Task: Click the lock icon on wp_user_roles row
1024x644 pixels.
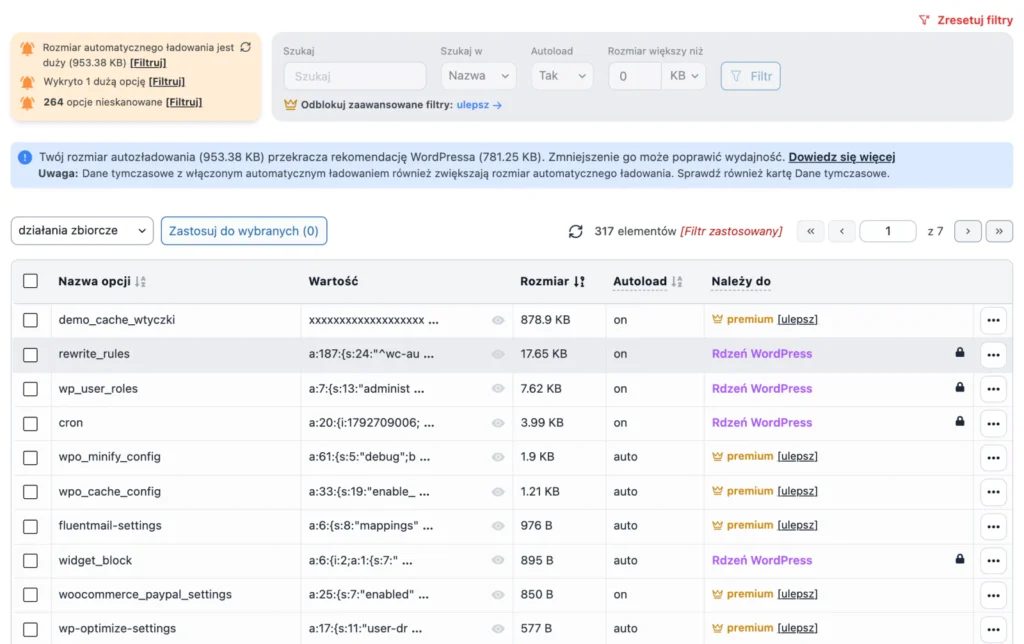Action: click(x=959, y=387)
